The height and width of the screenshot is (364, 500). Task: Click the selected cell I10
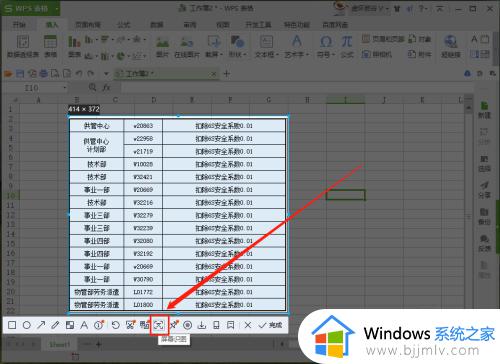(345, 195)
